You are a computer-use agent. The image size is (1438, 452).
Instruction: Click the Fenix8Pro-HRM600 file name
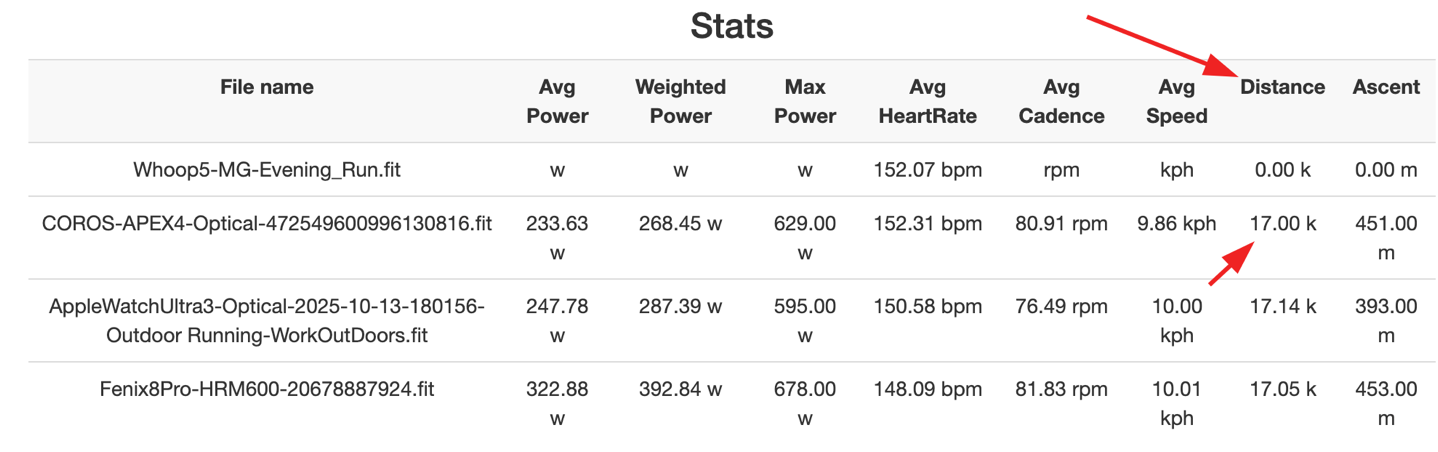click(267, 389)
